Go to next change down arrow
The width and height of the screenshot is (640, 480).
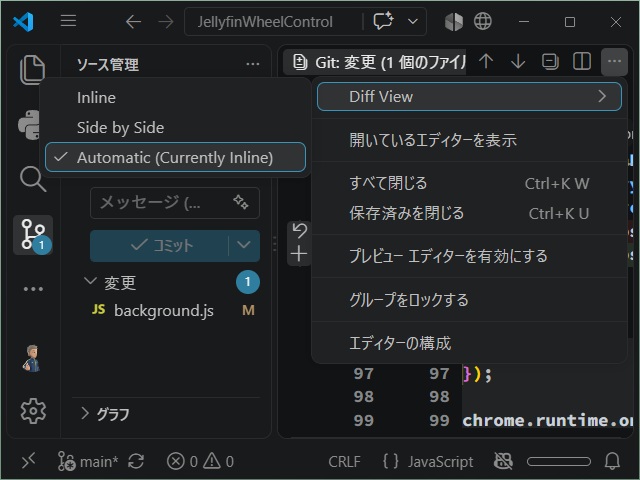point(518,62)
